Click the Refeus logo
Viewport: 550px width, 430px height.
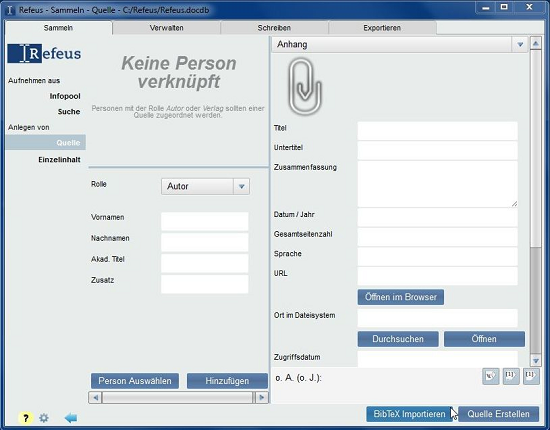tap(44, 53)
